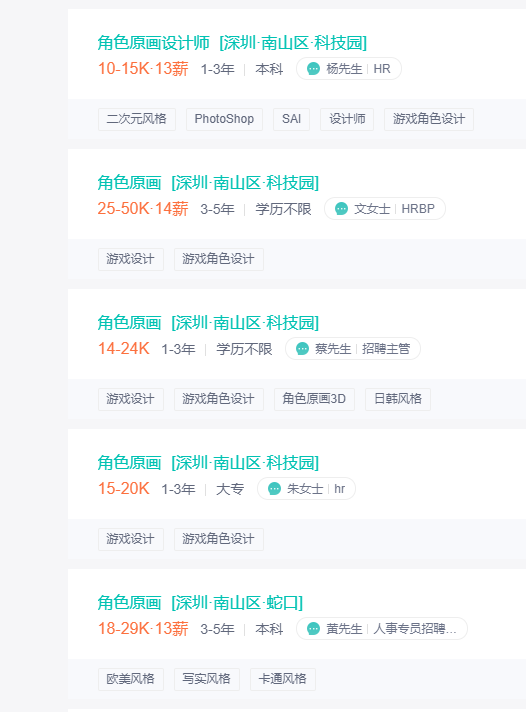Open the 15-20K 角色原画 job listing

pyautogui.click(x=208, y=463)
